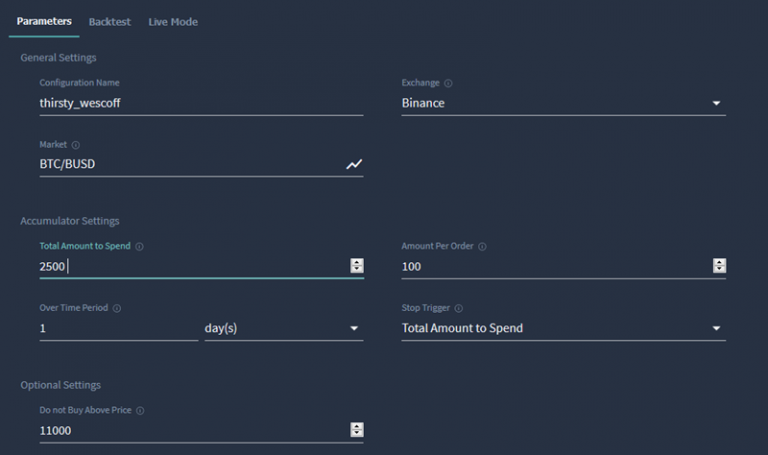Open the Exchange dropdown showing Binance

pos(564,103)
